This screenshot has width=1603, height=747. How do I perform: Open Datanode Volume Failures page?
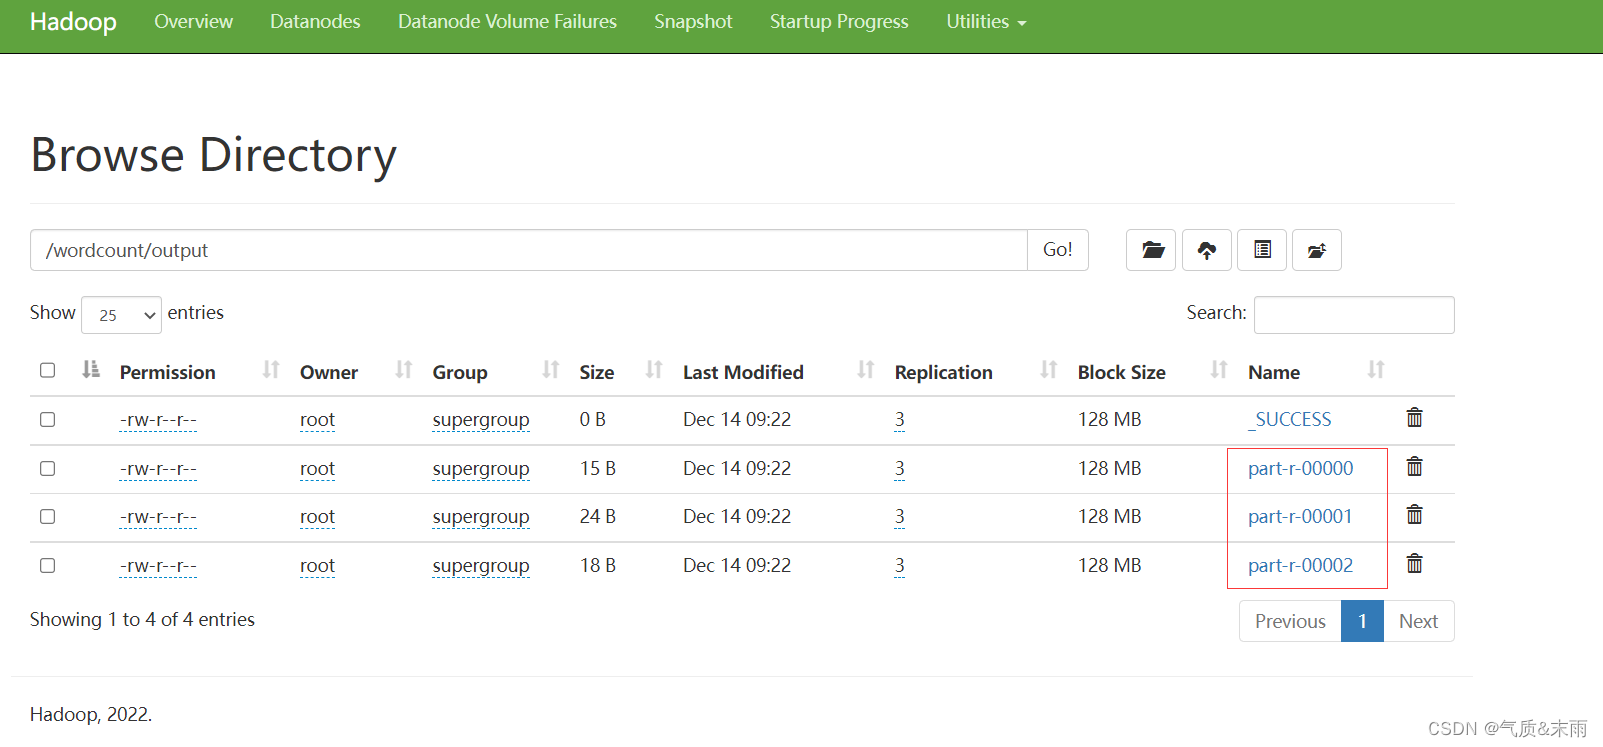[507, 21]
